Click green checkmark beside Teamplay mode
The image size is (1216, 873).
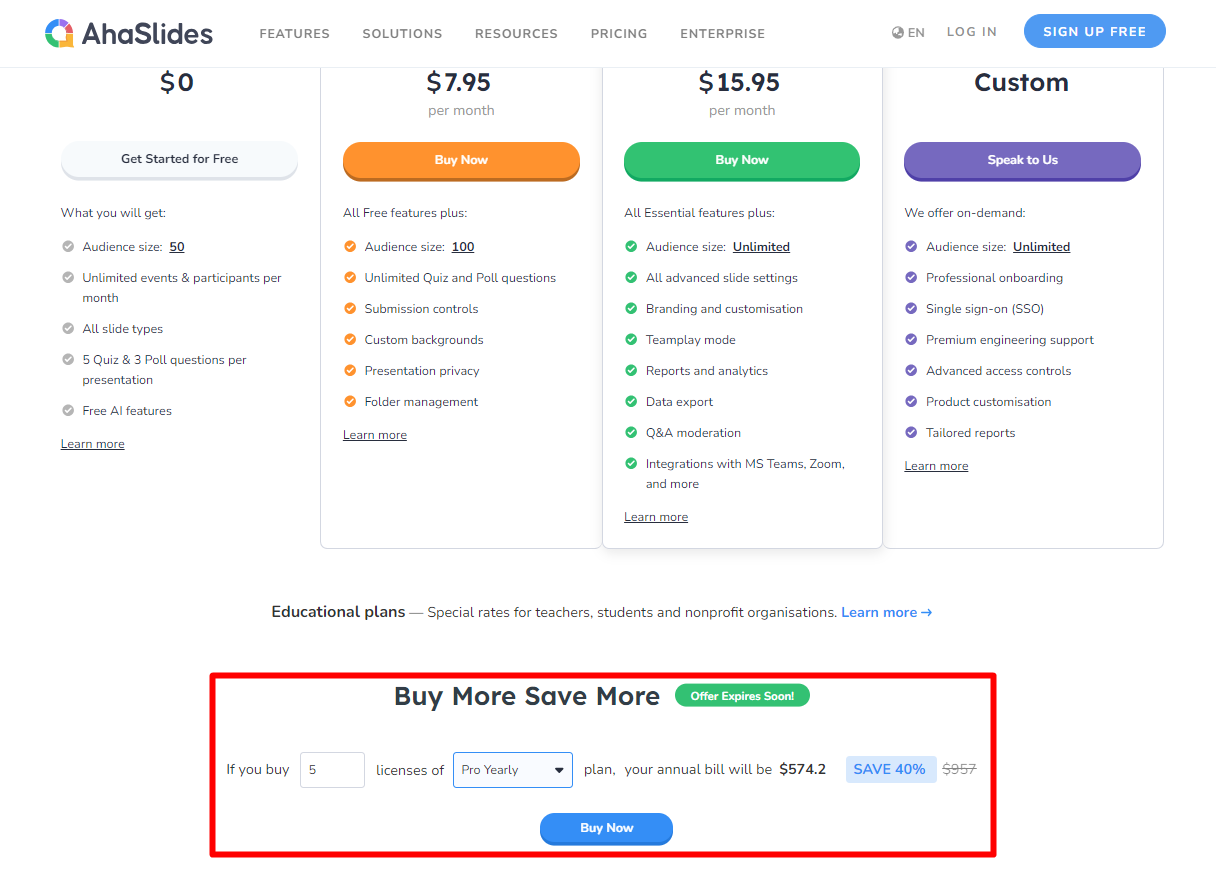click(x=631, y=340)
